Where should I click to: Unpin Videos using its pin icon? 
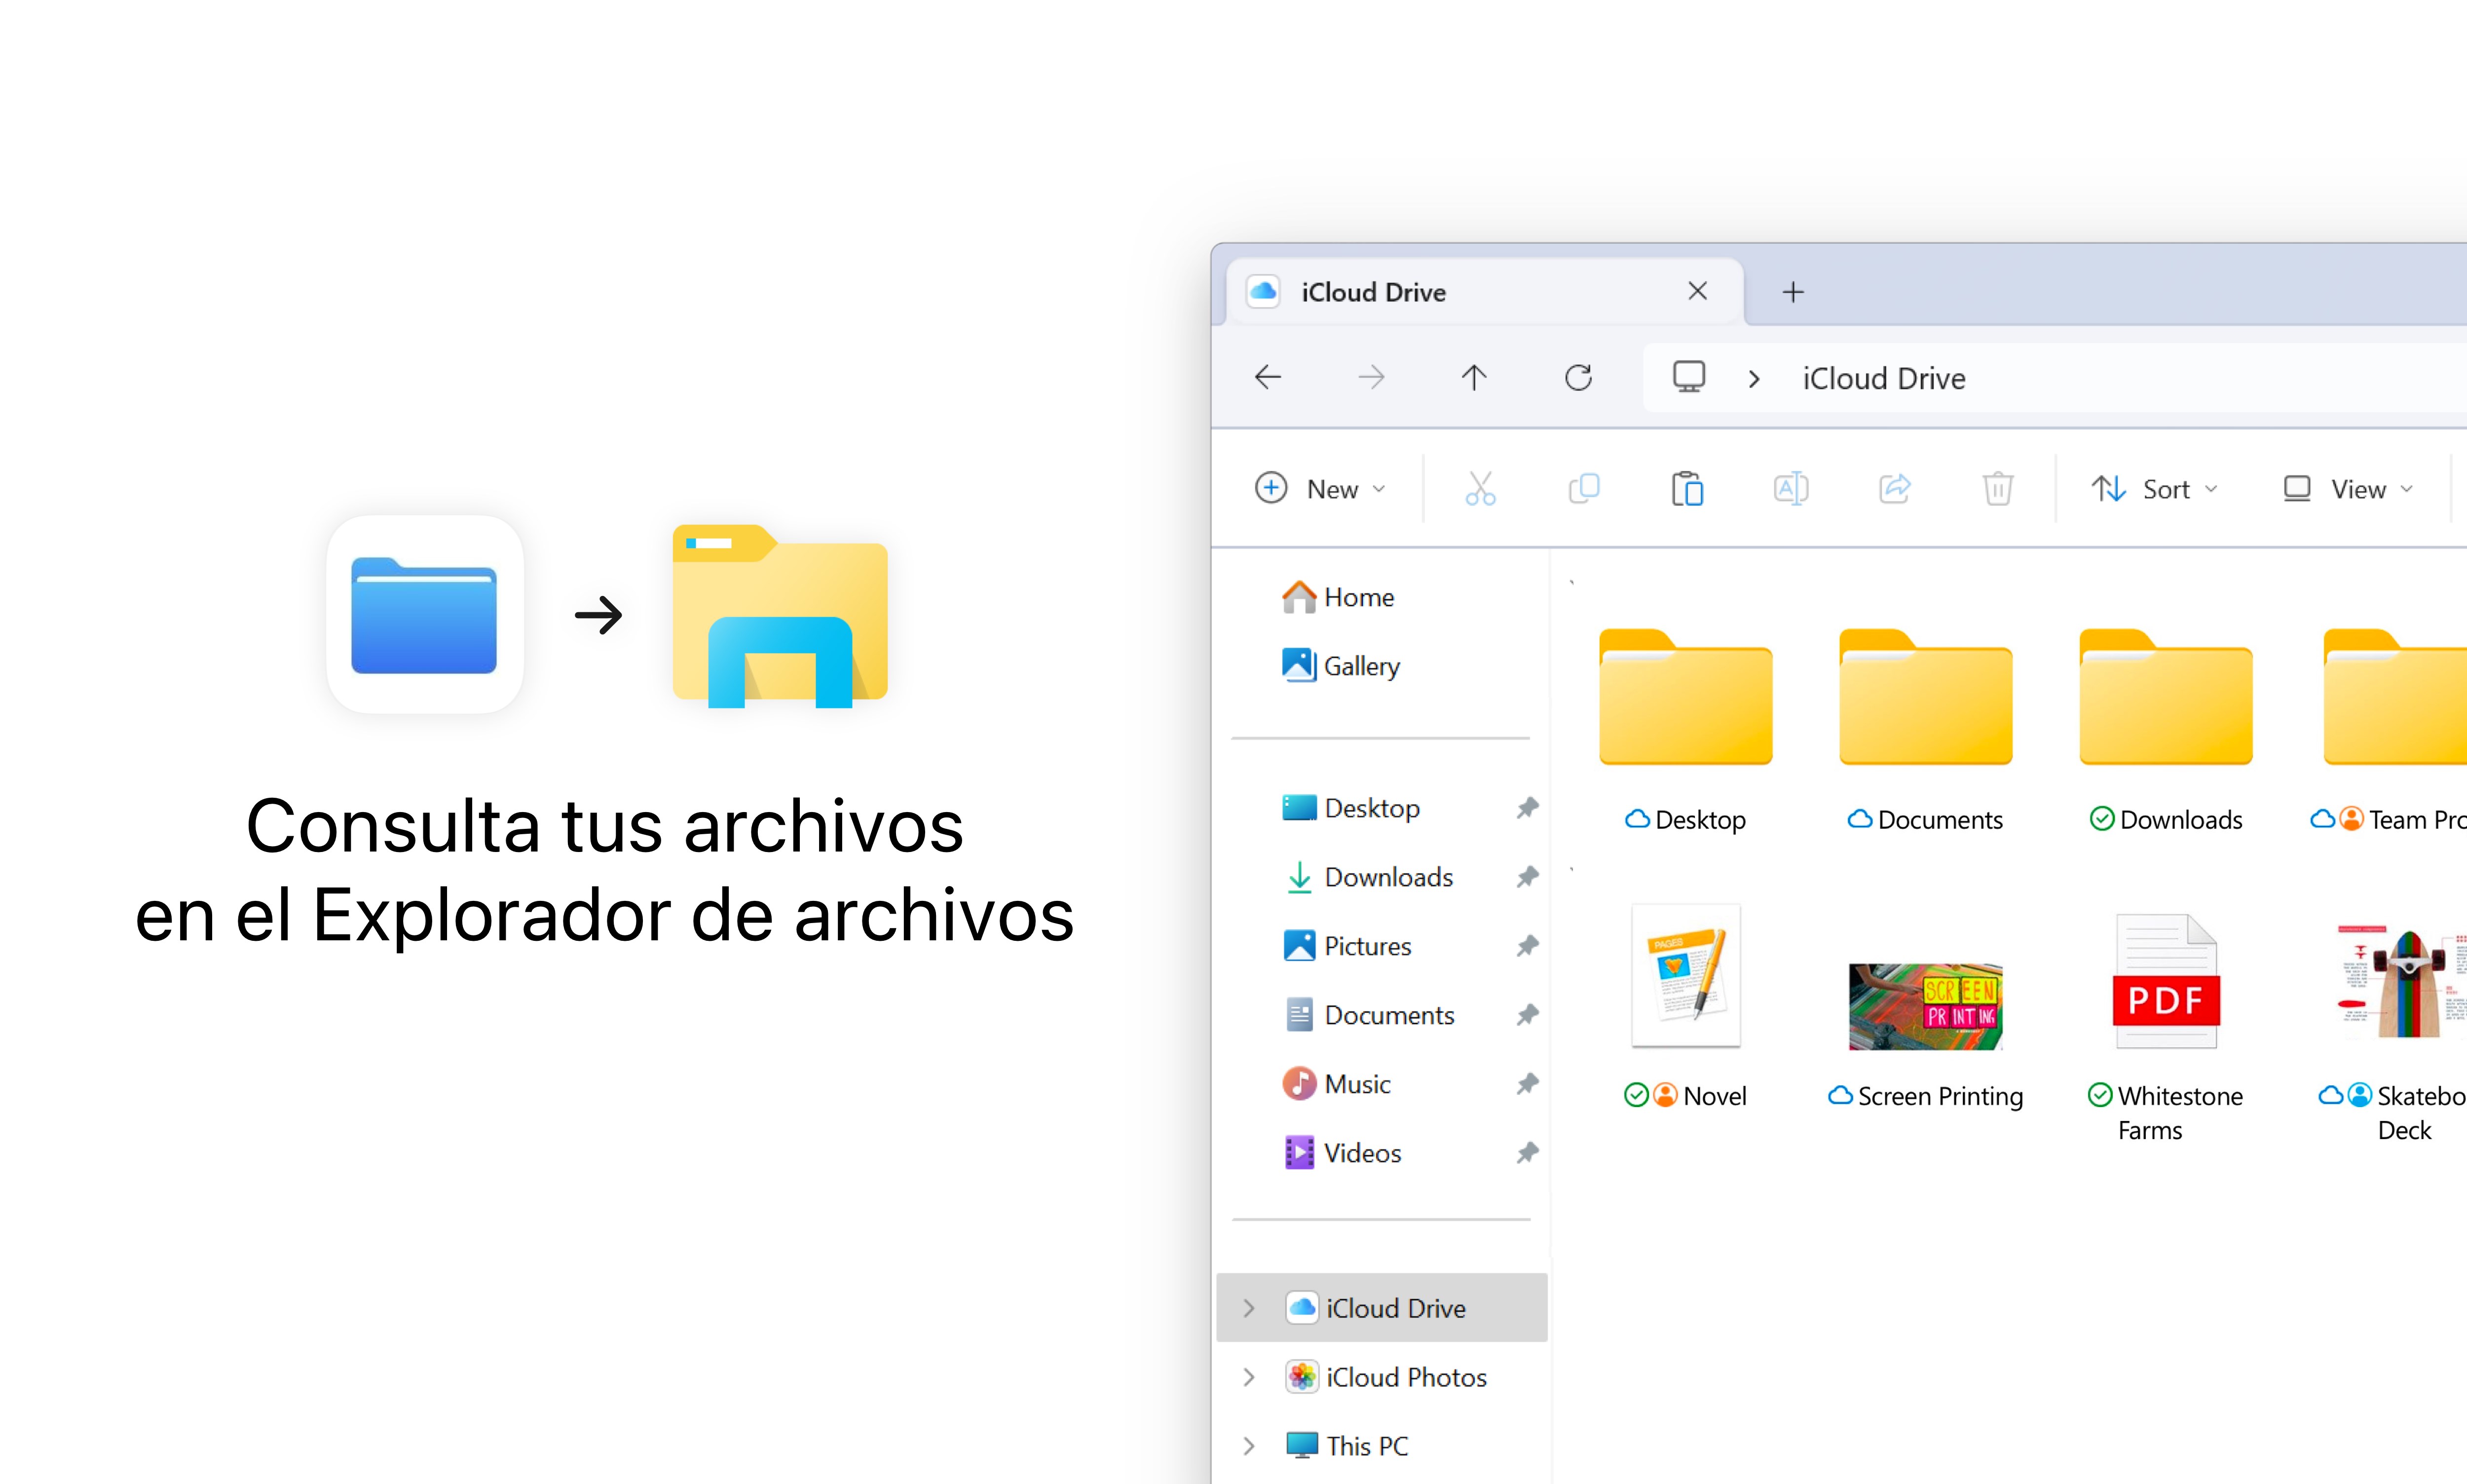pyautogui.click(x=1527, y=1153)
